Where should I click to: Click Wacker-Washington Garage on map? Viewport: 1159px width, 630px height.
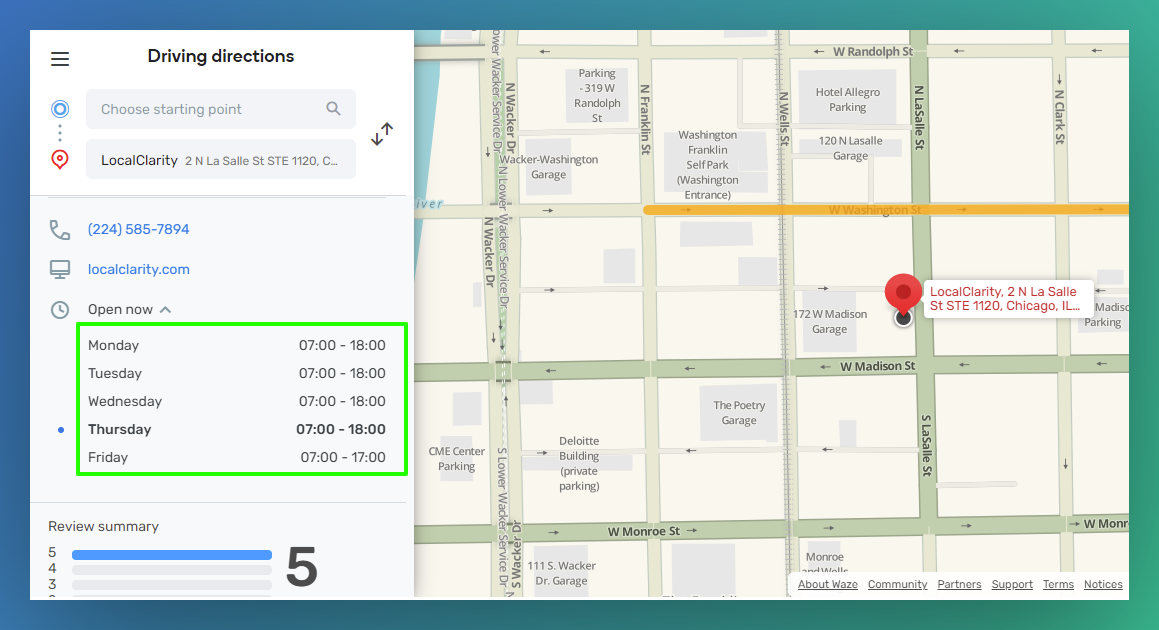point(548,167)
